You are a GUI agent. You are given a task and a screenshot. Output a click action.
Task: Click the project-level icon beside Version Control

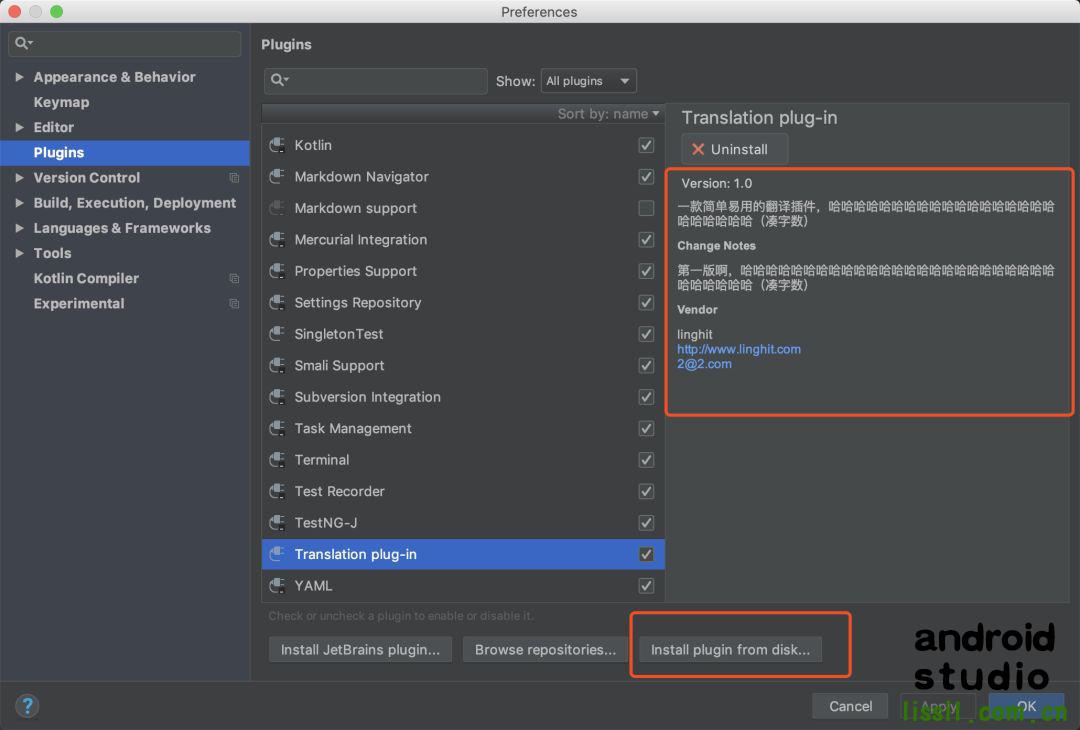pyautogui.click(x=234, y=178)
